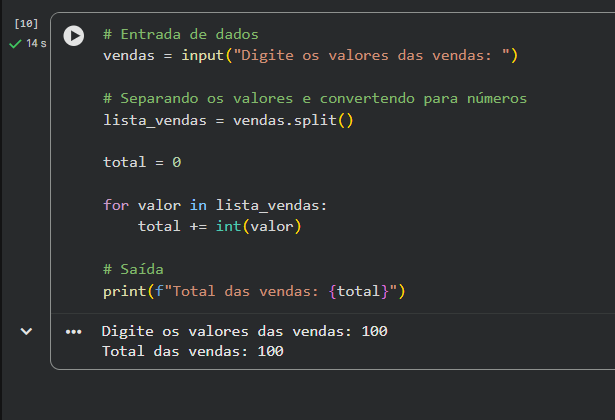This screenshot has width=615, height=420.
Task: Collapse the cell output with chevron
Action: tap(26, 331)
